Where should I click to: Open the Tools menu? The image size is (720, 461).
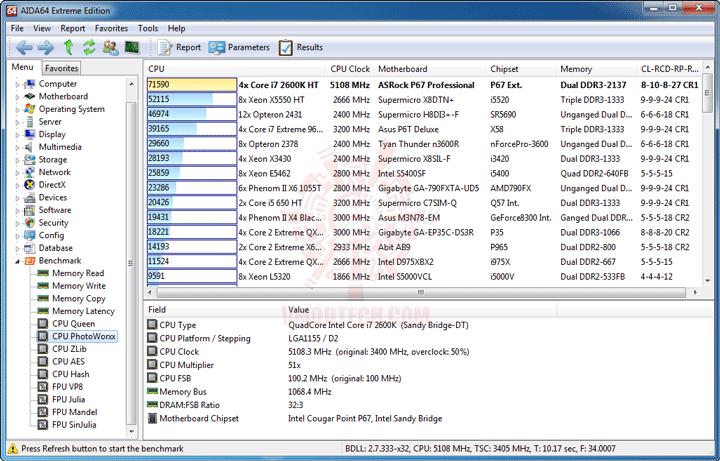148,28
